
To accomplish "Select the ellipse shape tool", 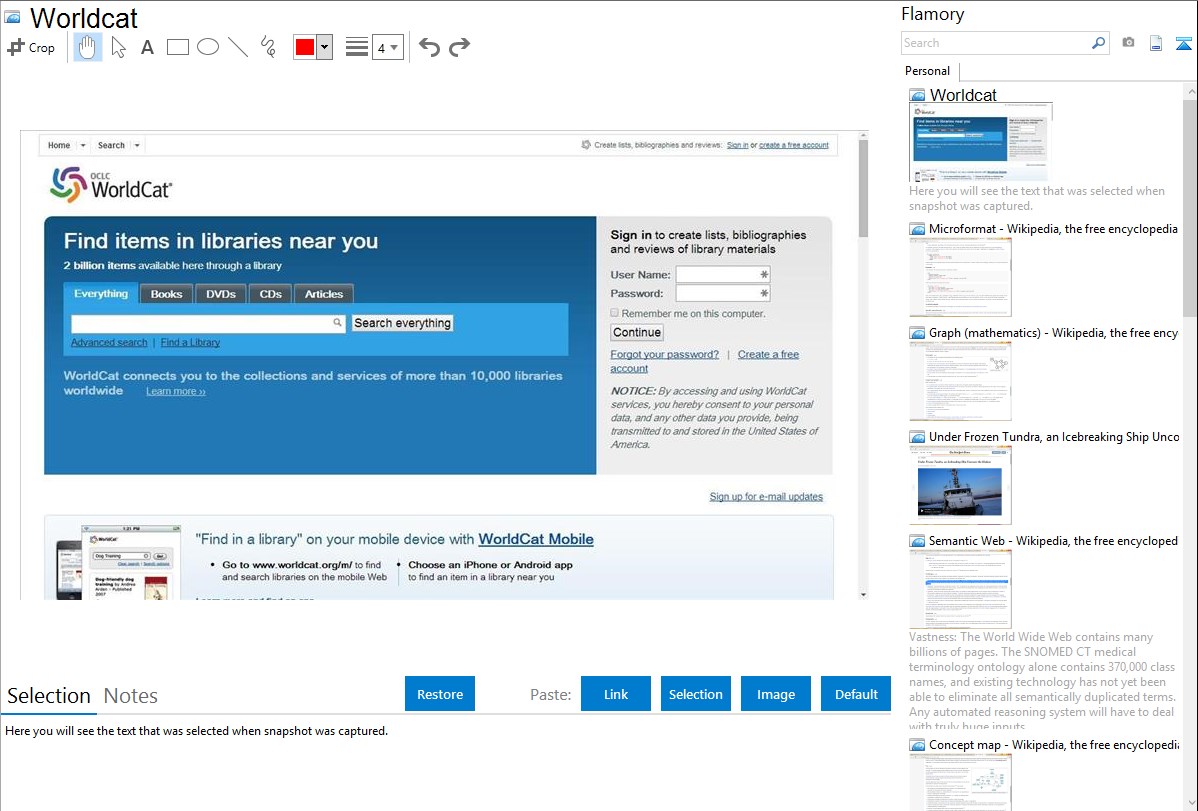I will point(208,47).
